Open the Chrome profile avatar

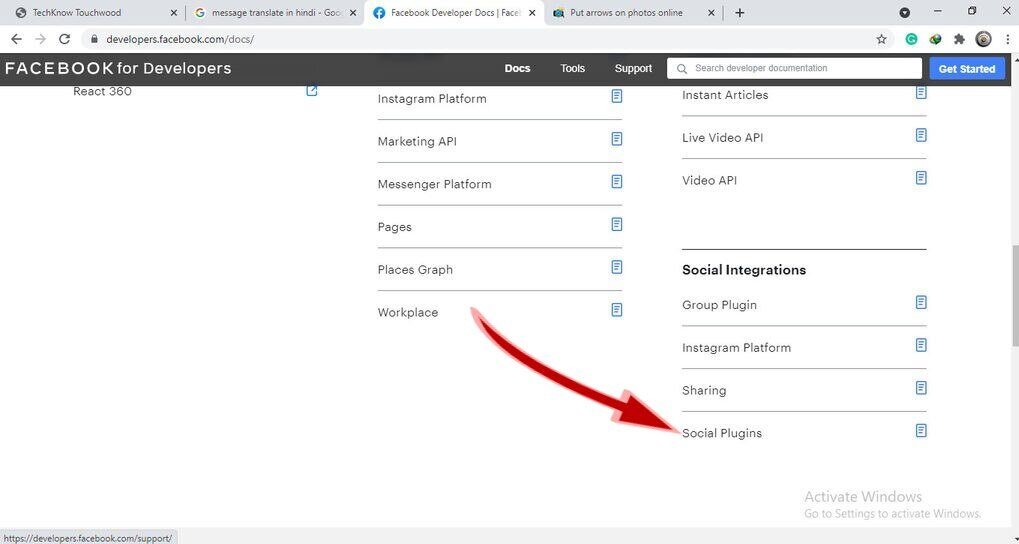click(983, 39)
